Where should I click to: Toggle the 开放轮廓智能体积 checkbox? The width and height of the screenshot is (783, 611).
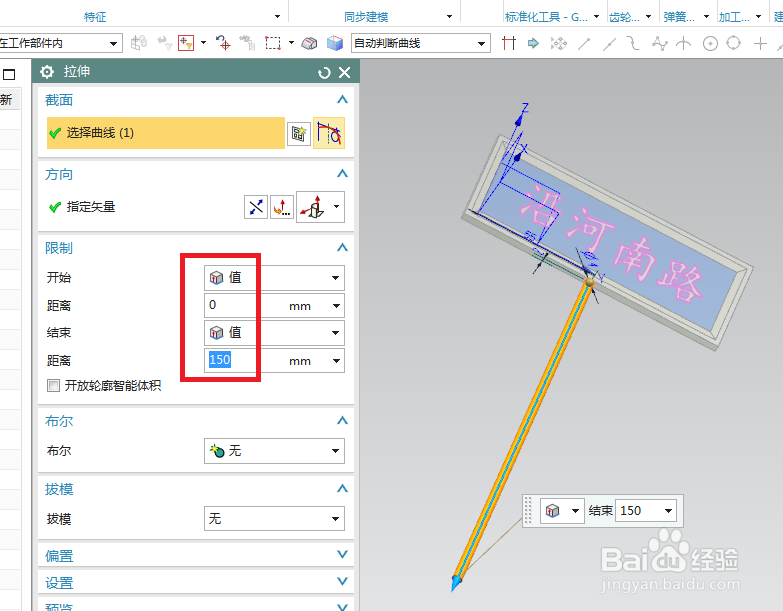[x=53, y=385]
